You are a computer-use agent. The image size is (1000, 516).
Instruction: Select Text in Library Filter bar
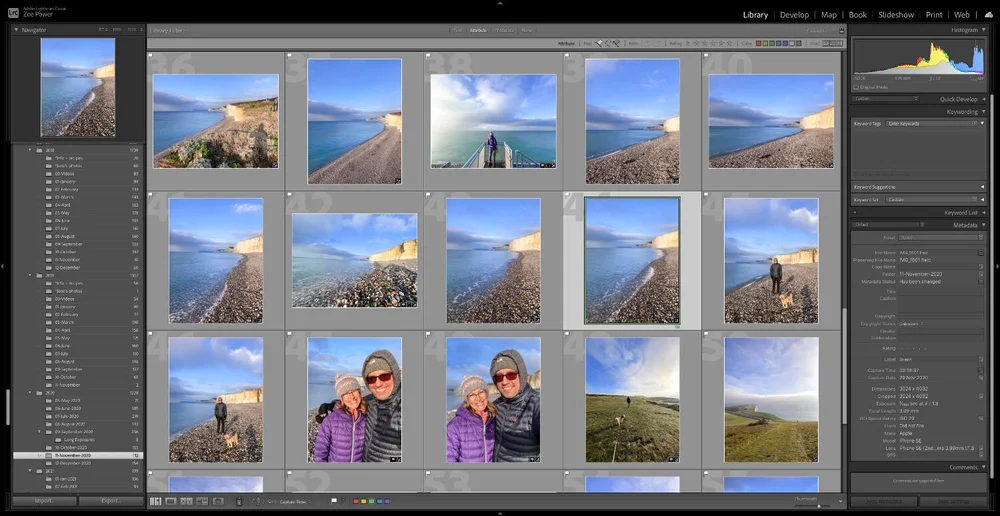coord(458,30)
